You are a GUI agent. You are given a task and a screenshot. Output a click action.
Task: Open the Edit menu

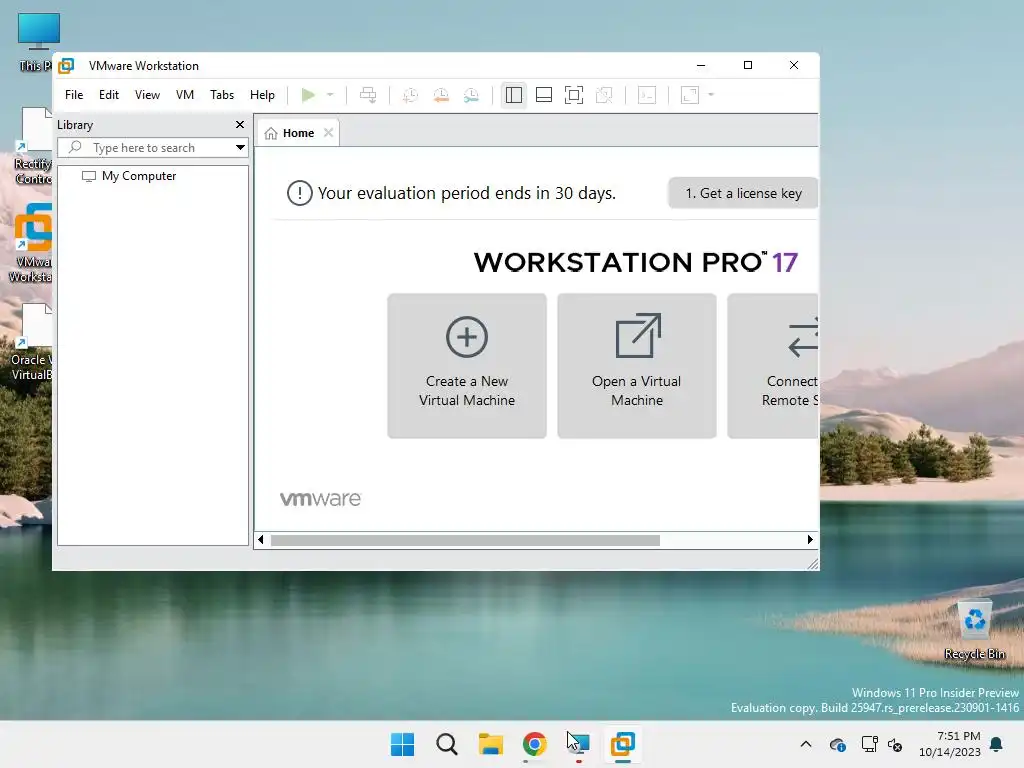[108, 95]
